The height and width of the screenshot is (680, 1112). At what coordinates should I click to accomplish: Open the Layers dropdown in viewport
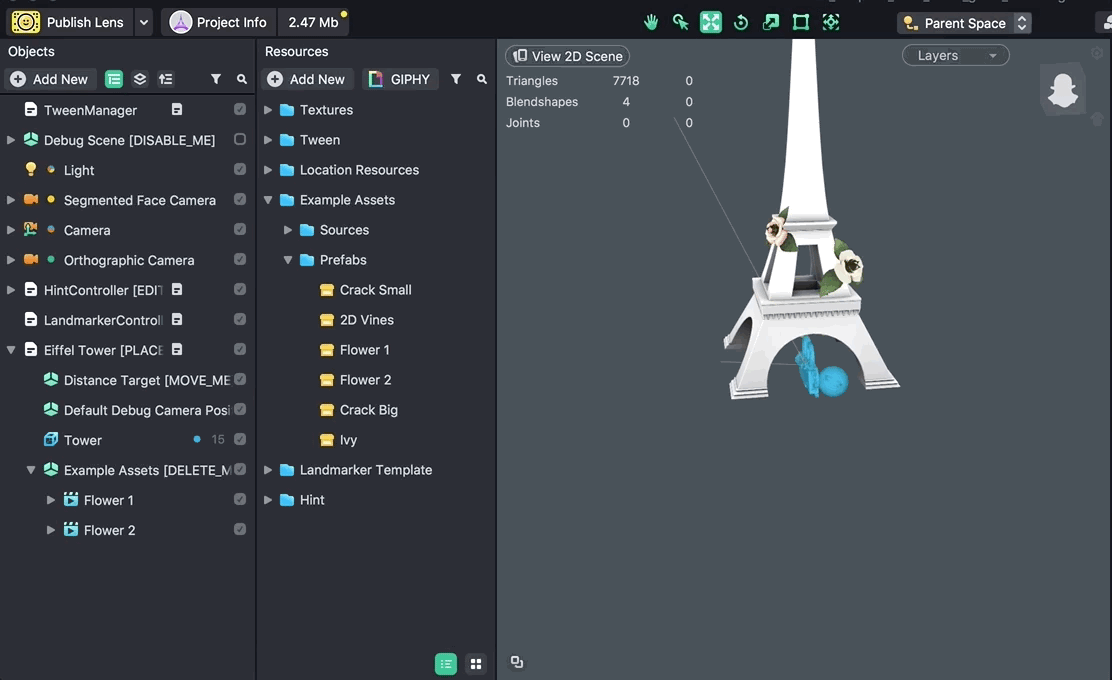pyautogui.click(x=955, y=56)
